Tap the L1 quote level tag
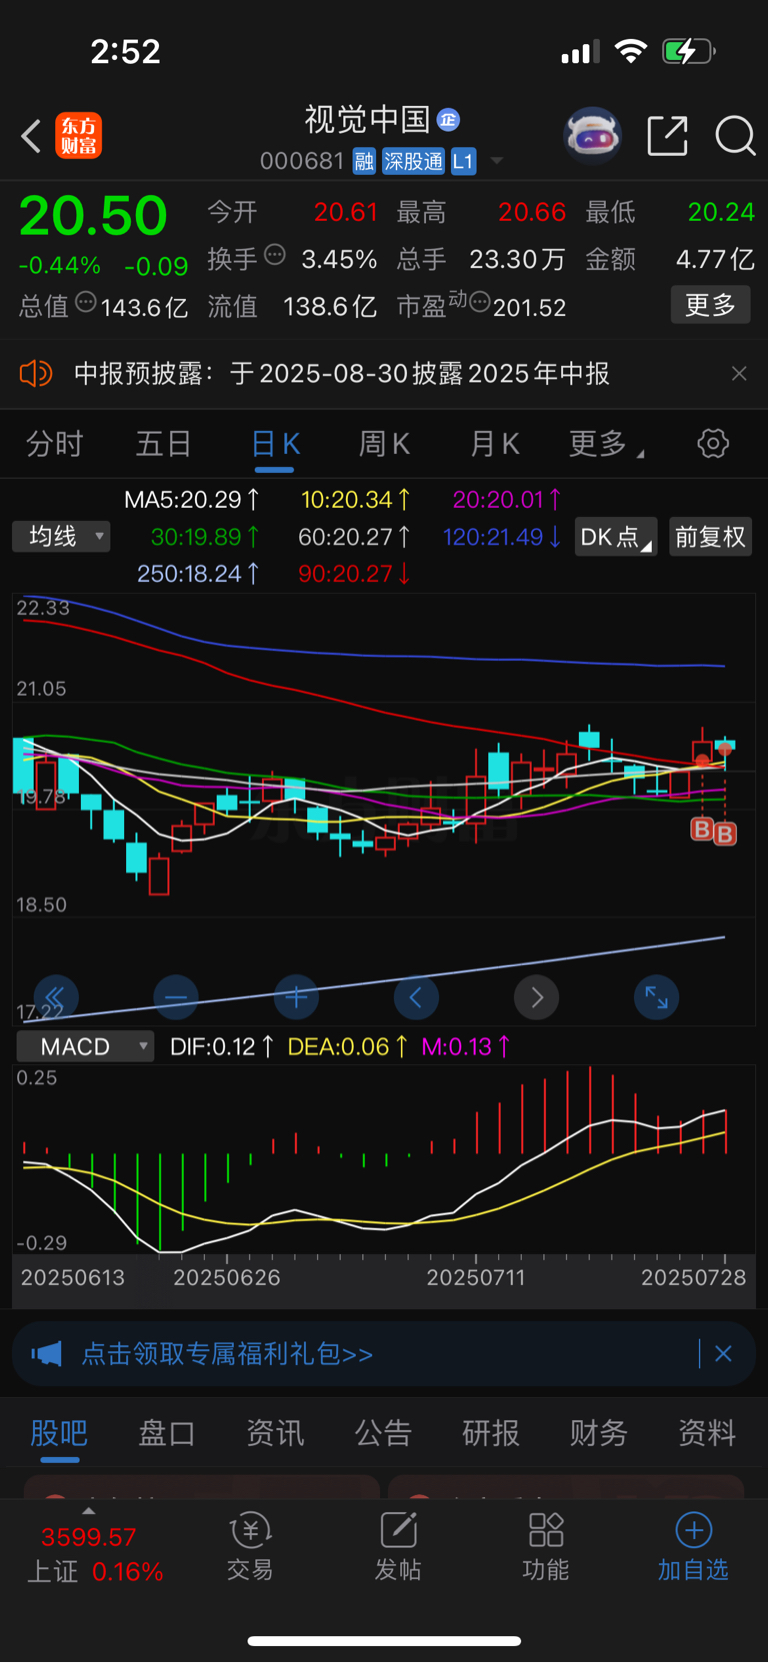 (x=463, y=161)
